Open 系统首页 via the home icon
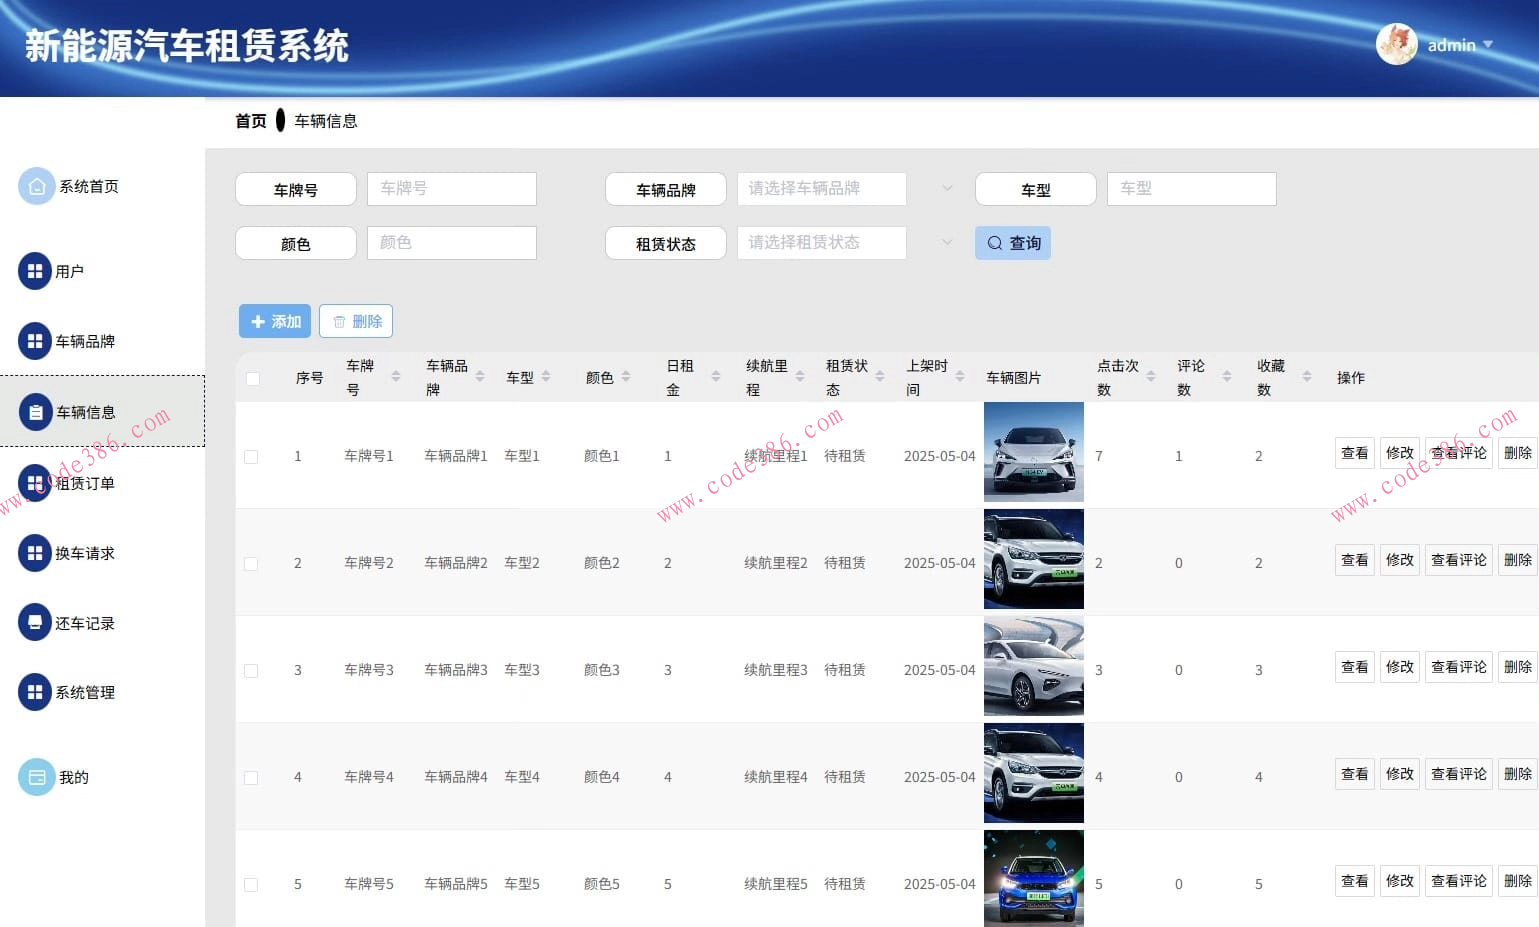Screen dimensions: 1539x927 coord(37,185)
